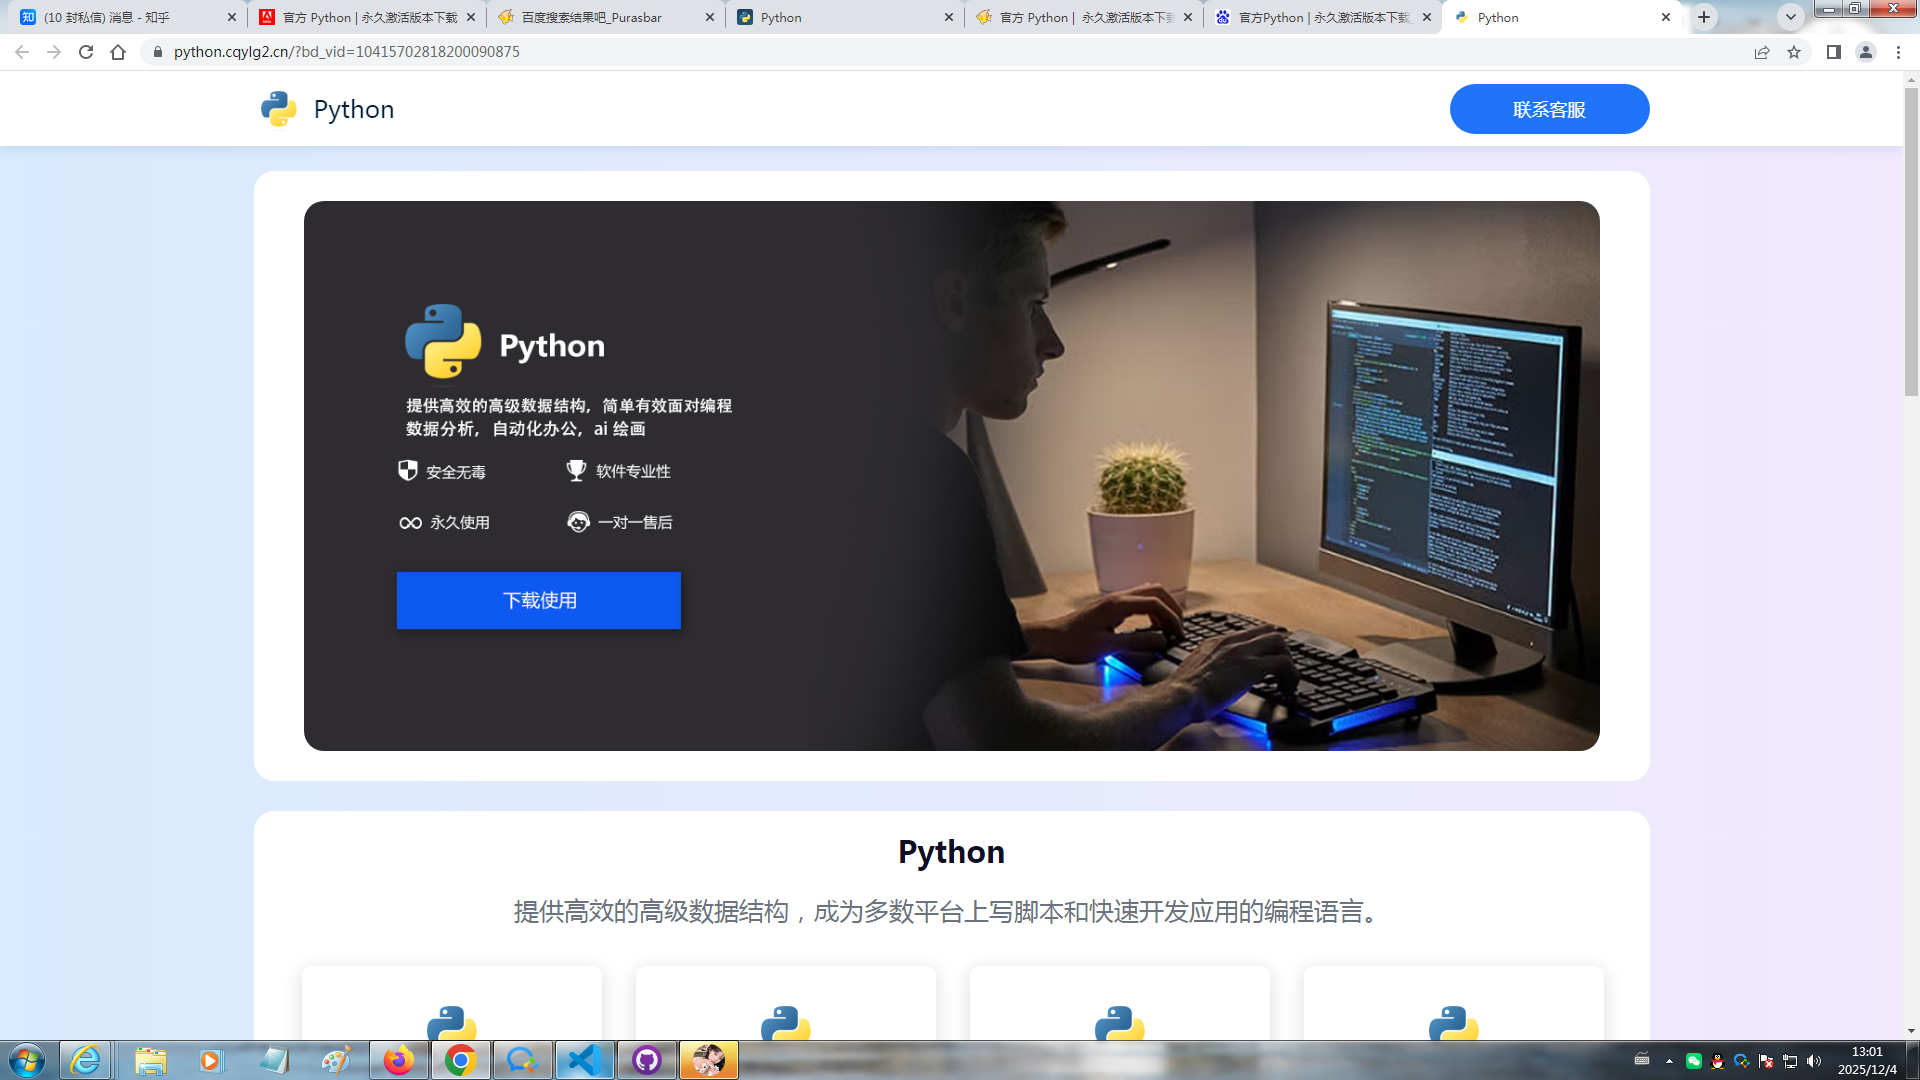Image resolution: width=1920 pixels, height=1080 pixels.
Task: Show hidden system tray icons arrow
Action: click(1669, 1061)
